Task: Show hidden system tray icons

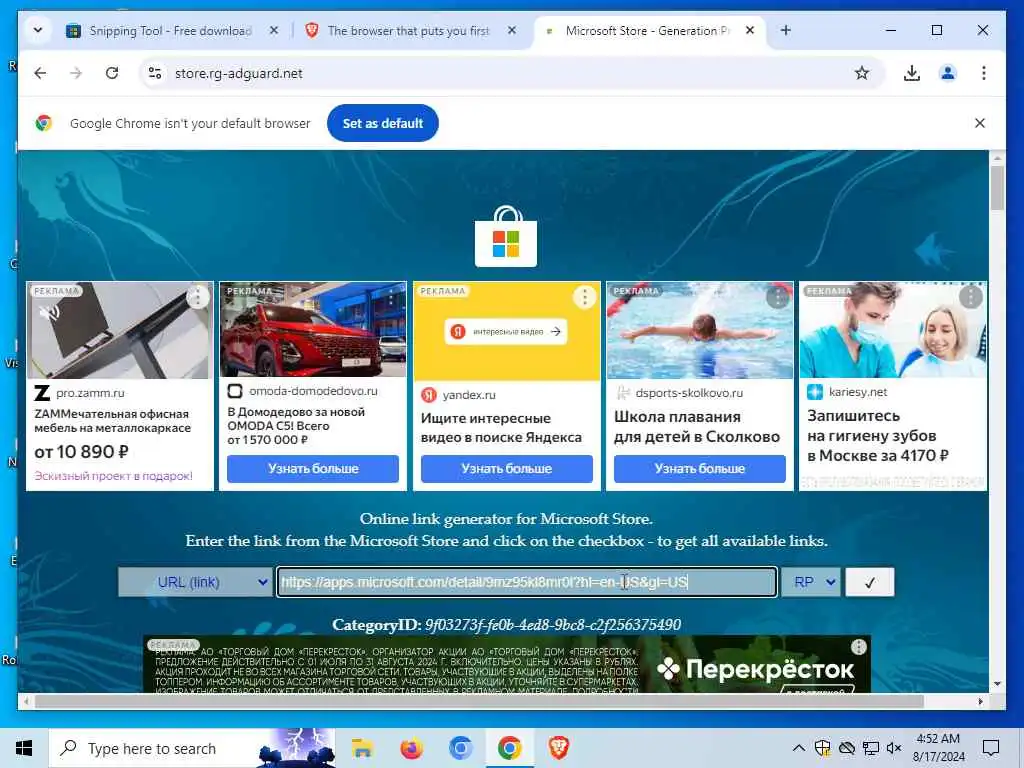Action: pos(798,748)
